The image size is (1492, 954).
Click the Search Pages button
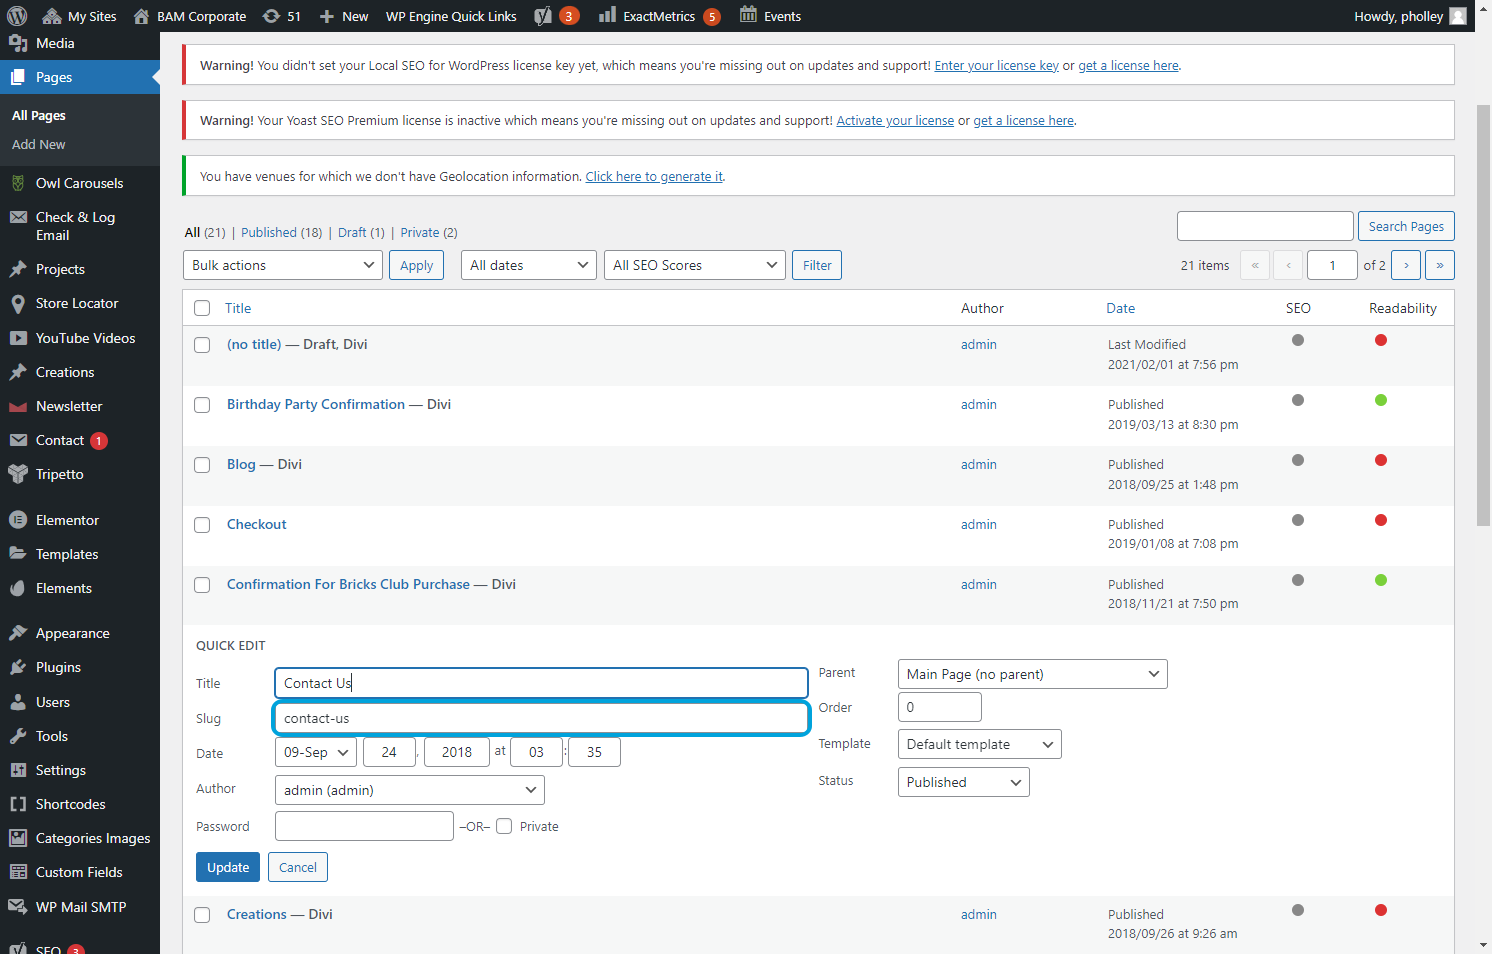pyautogui.click(x=1406, y=226)
